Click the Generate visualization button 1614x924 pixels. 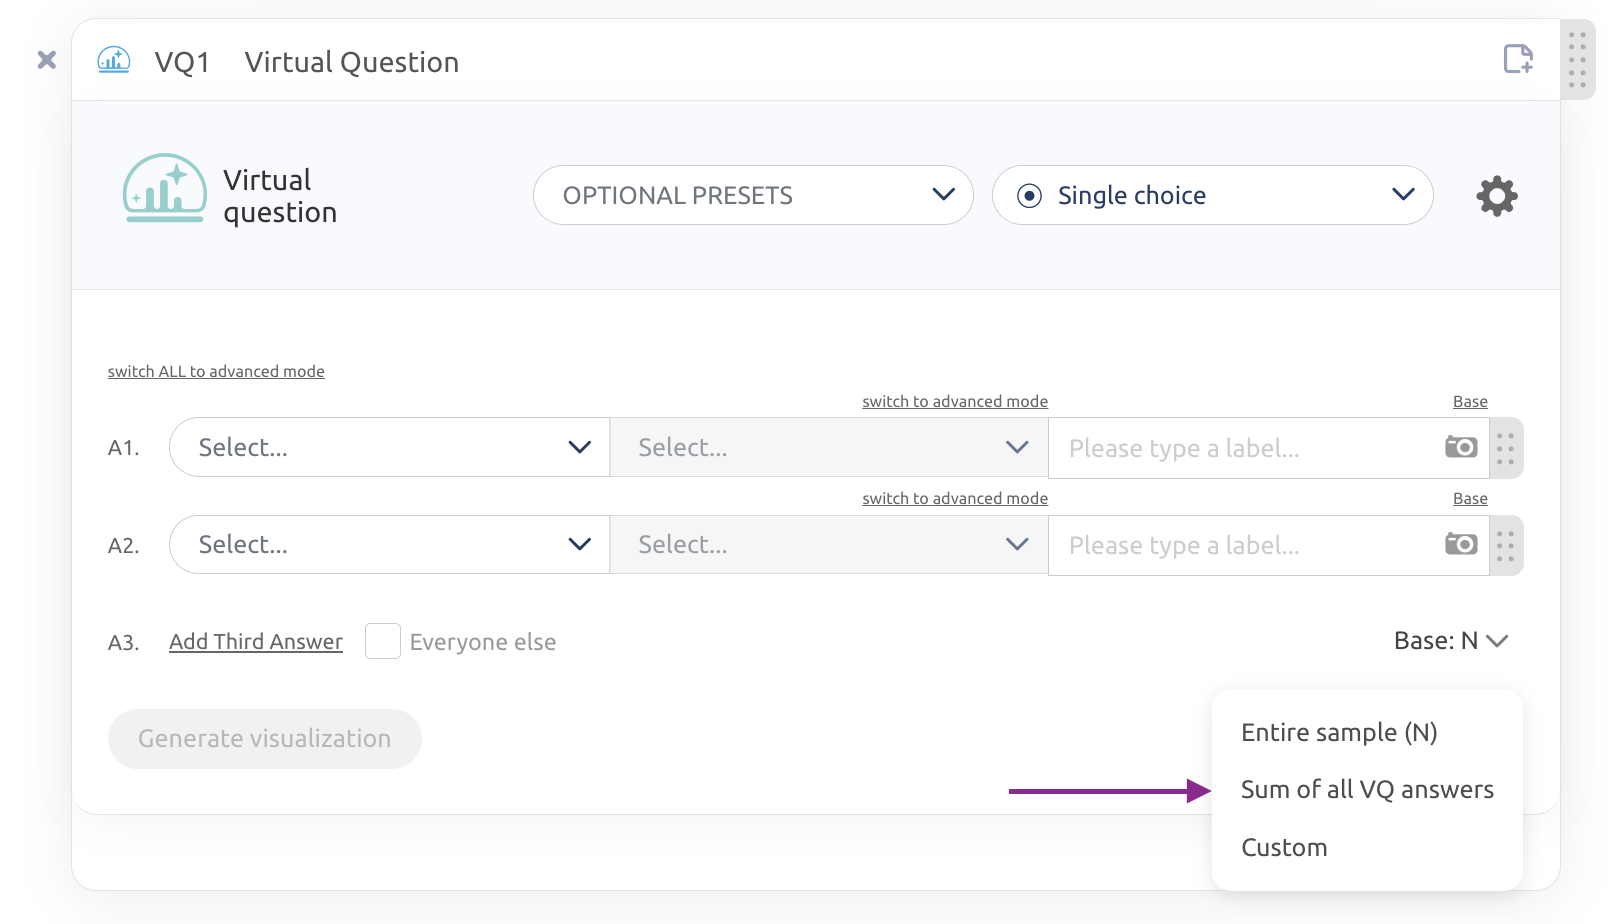pos(265,739)
